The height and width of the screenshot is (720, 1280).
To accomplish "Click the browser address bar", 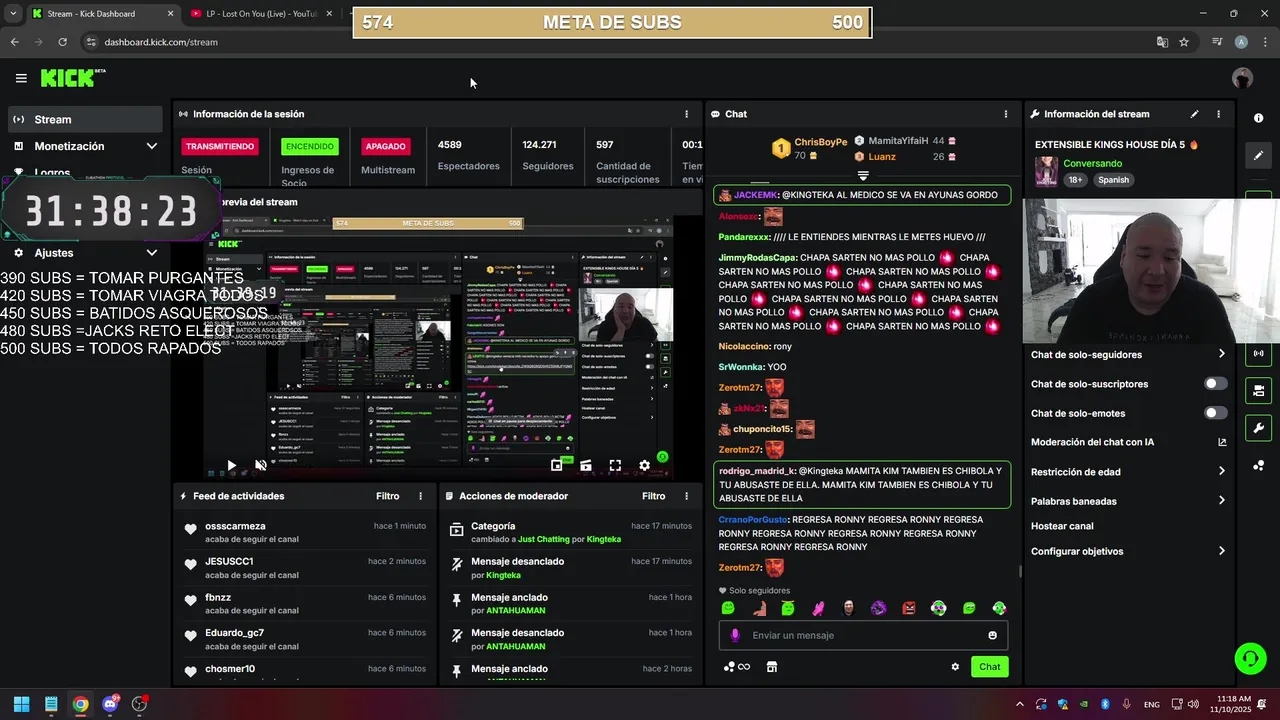I will (620, 42).
